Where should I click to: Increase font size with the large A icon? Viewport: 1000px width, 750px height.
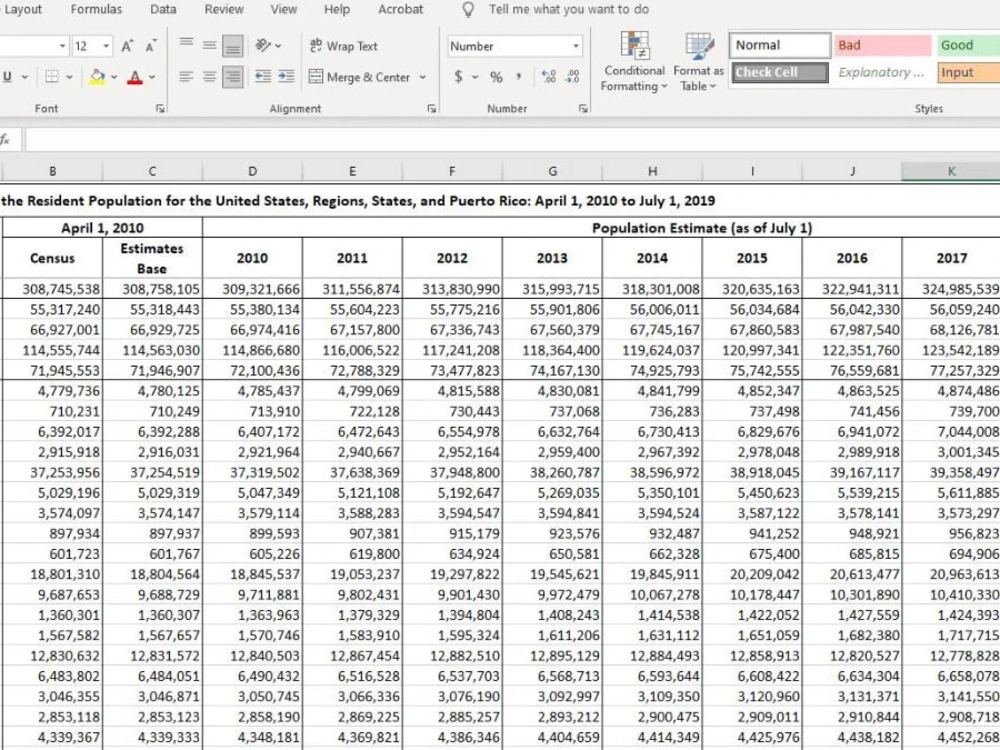coord(127,46)
